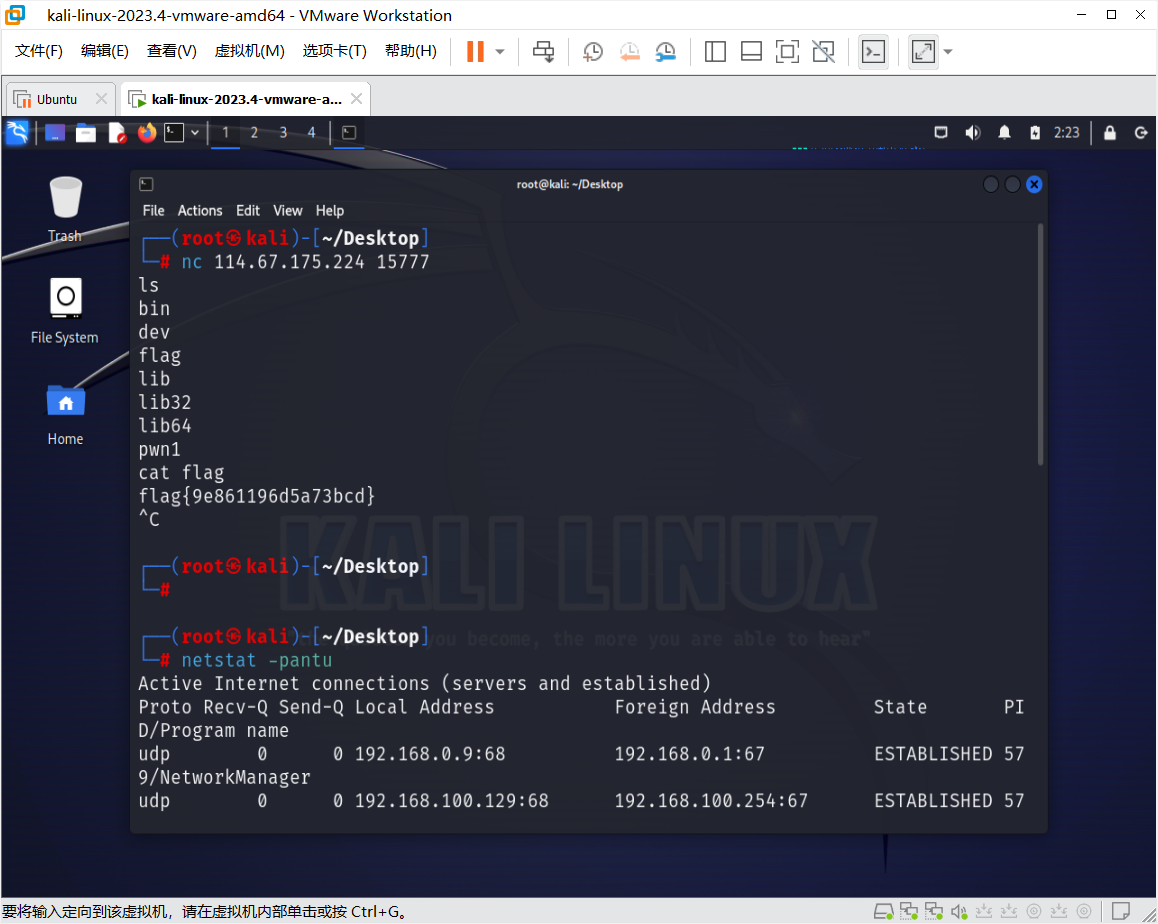Viewport: 1158px width, 924px height.
Task: Expand the terminal launcher dropdown arrow
Action: point(195,133)
